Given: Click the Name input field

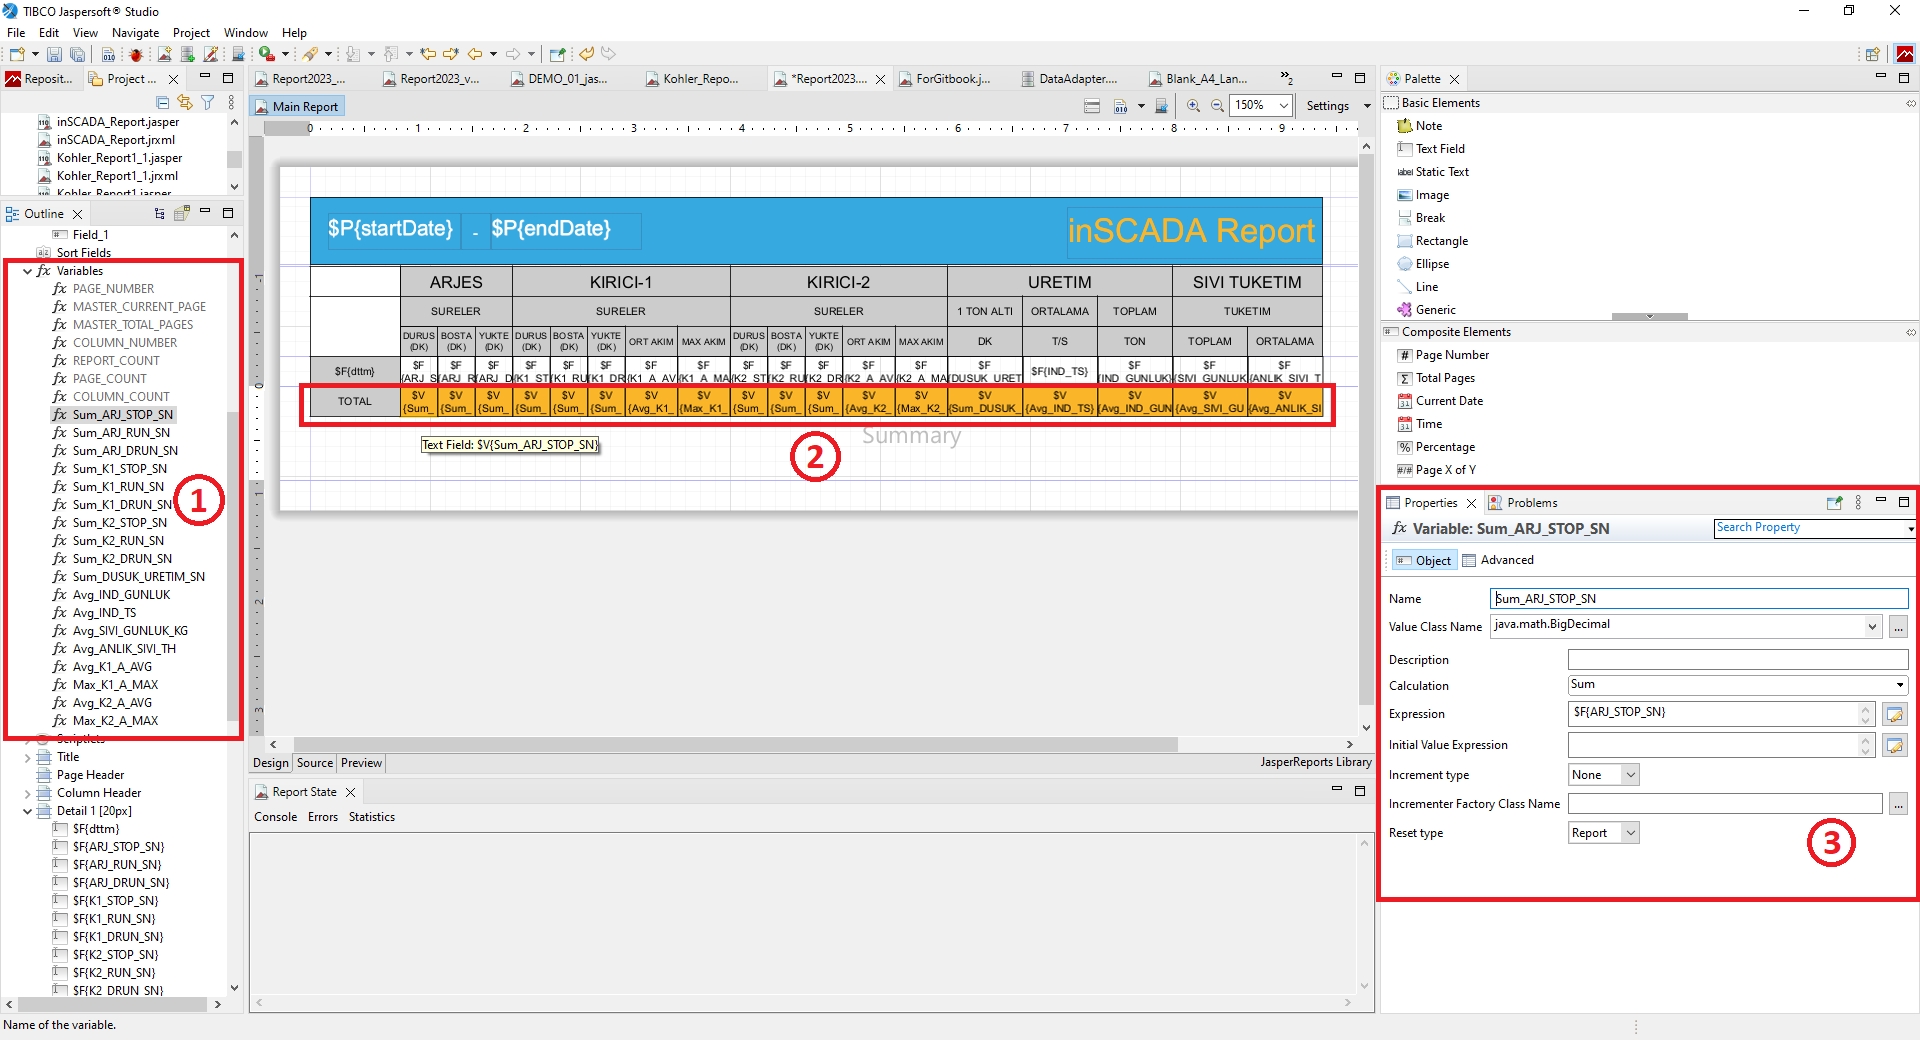Looking at the screenshot, I should [1698, 599].
